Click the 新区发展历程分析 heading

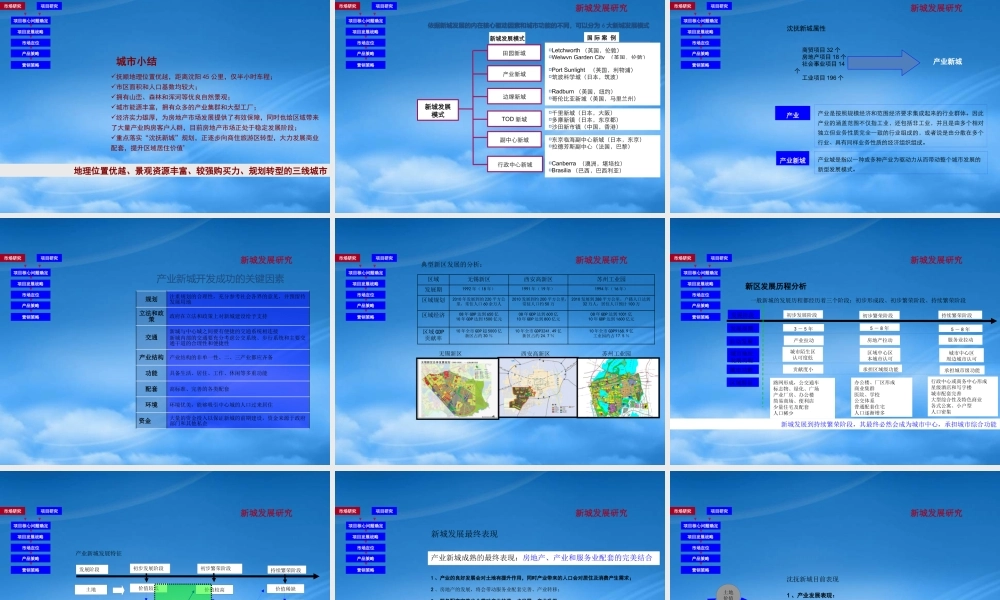coord(776,286)
